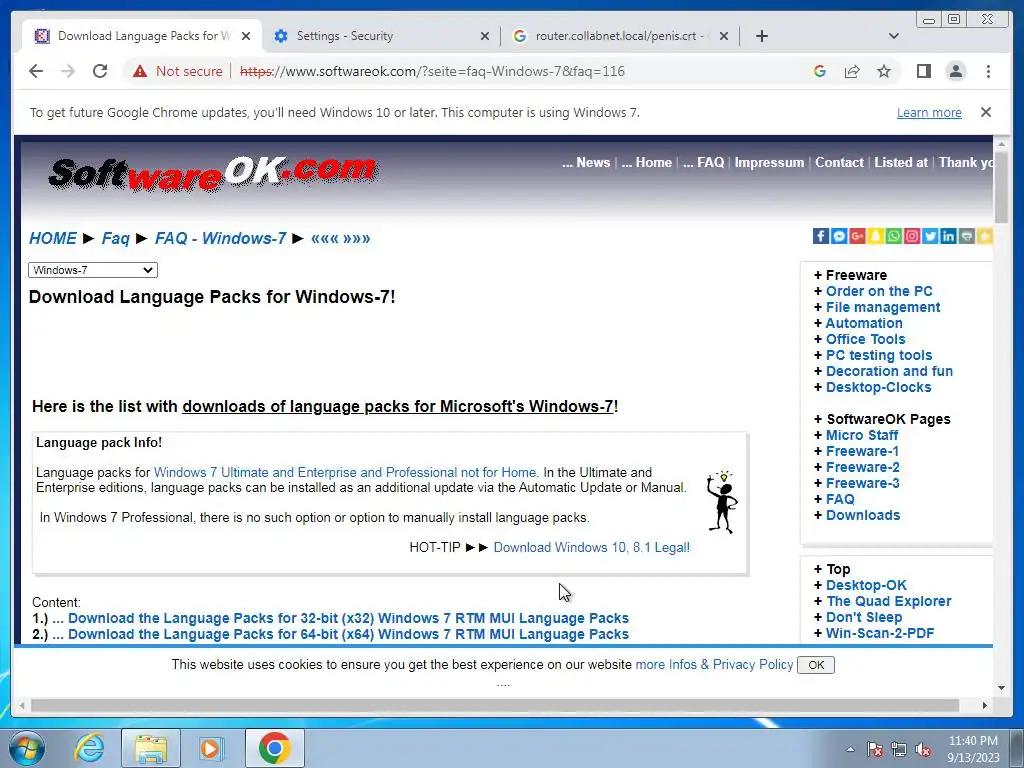Share page on Facebook icon
Viewport: 1024px width, 768px height.
pos(821,236)
